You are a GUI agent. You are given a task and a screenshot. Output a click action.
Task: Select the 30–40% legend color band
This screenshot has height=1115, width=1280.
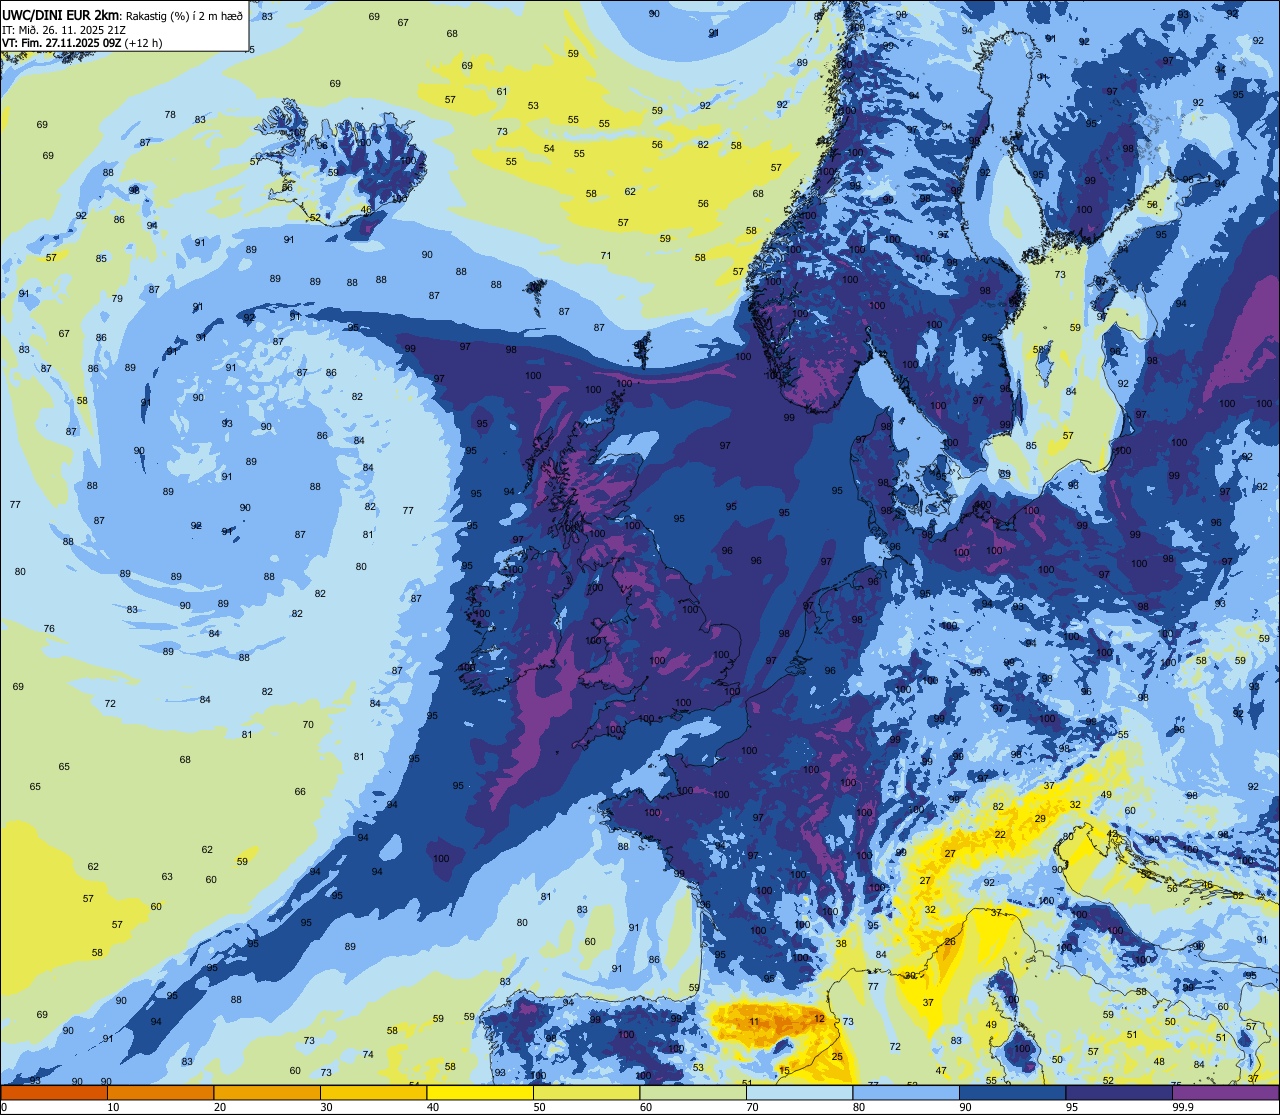[373, 1091]
